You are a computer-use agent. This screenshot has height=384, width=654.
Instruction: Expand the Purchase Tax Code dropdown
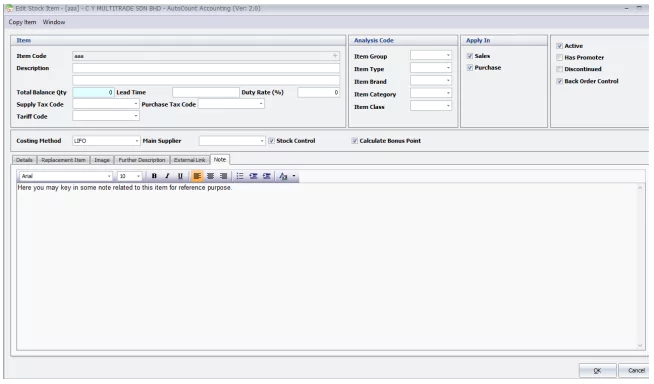(x=261, y=104)
